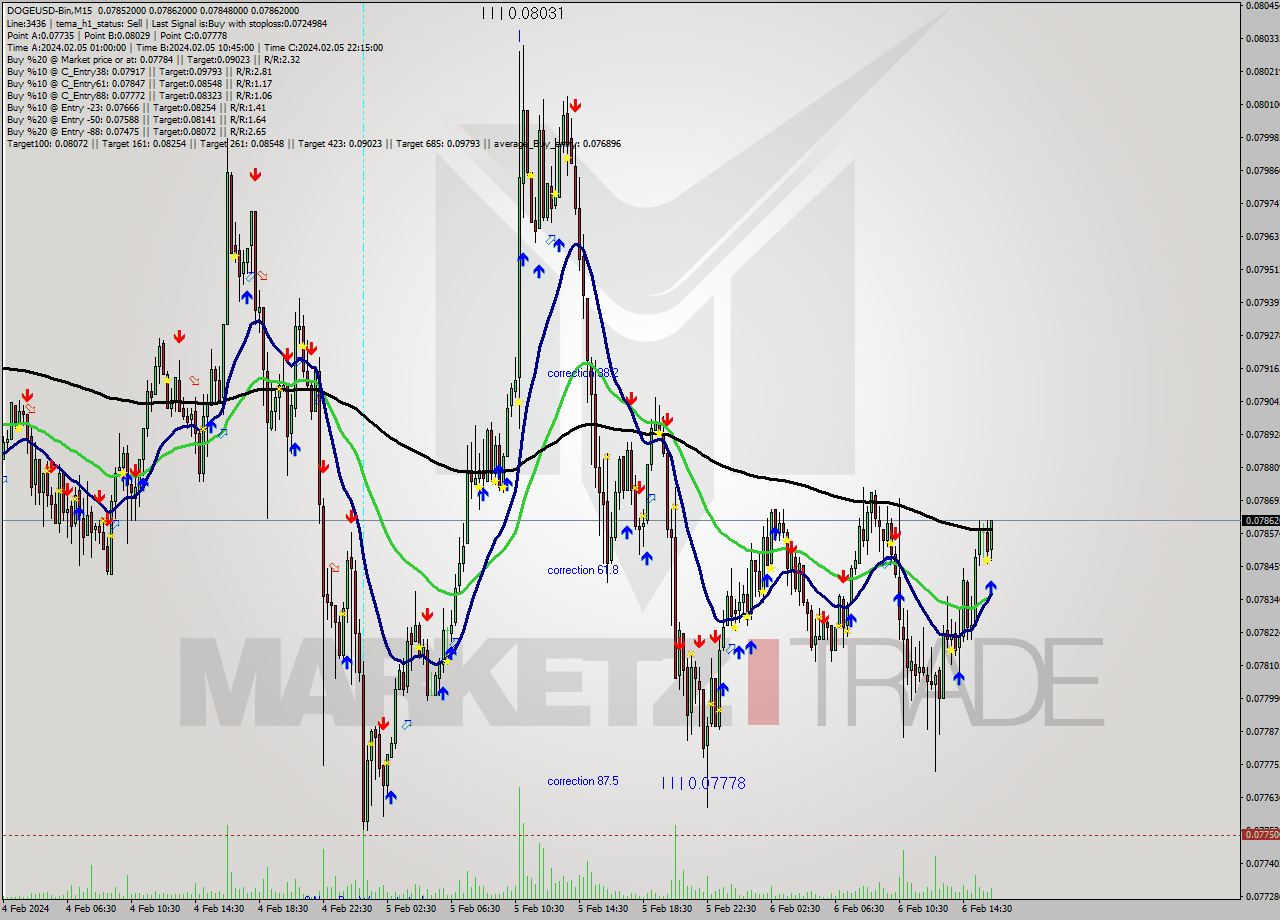Click the '5 Feb 10:30' time axis label
Screen dimensions: 1280x920
(538, 909)
